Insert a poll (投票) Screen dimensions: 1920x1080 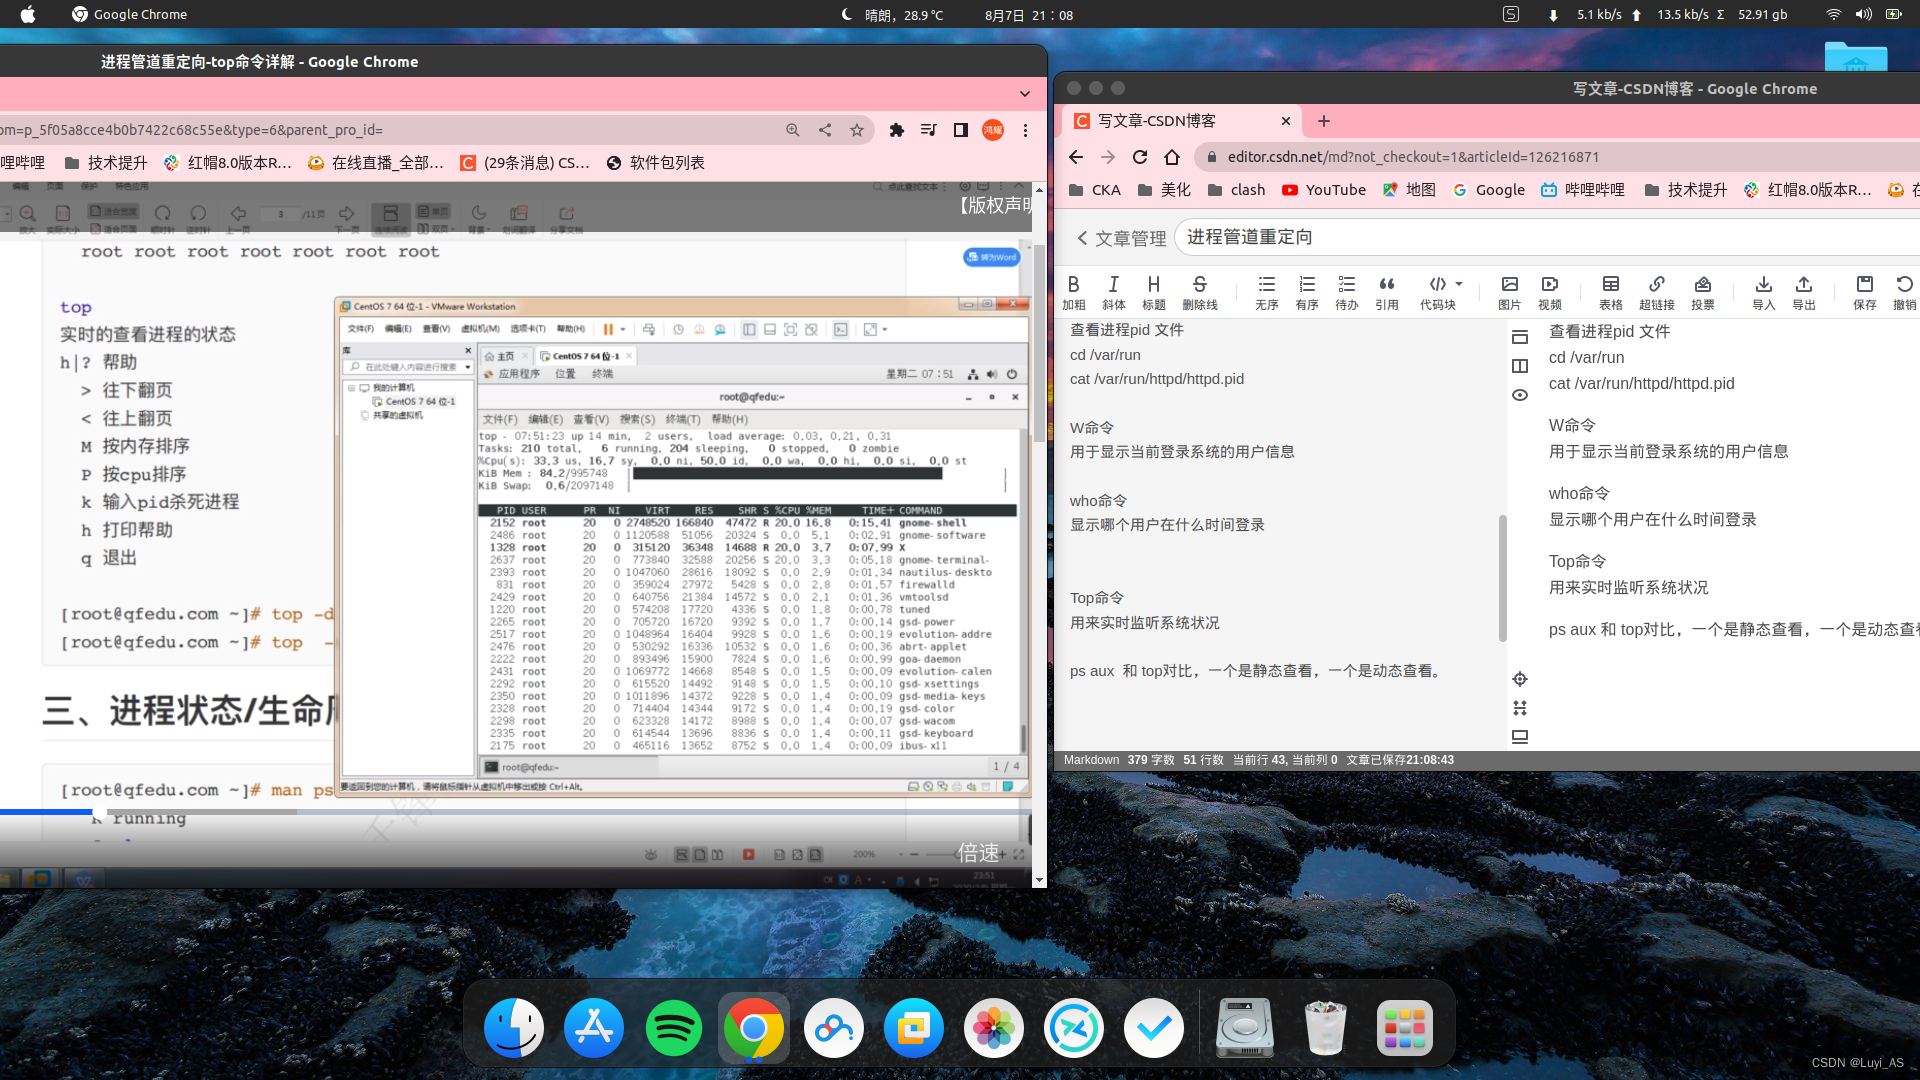1703,292
